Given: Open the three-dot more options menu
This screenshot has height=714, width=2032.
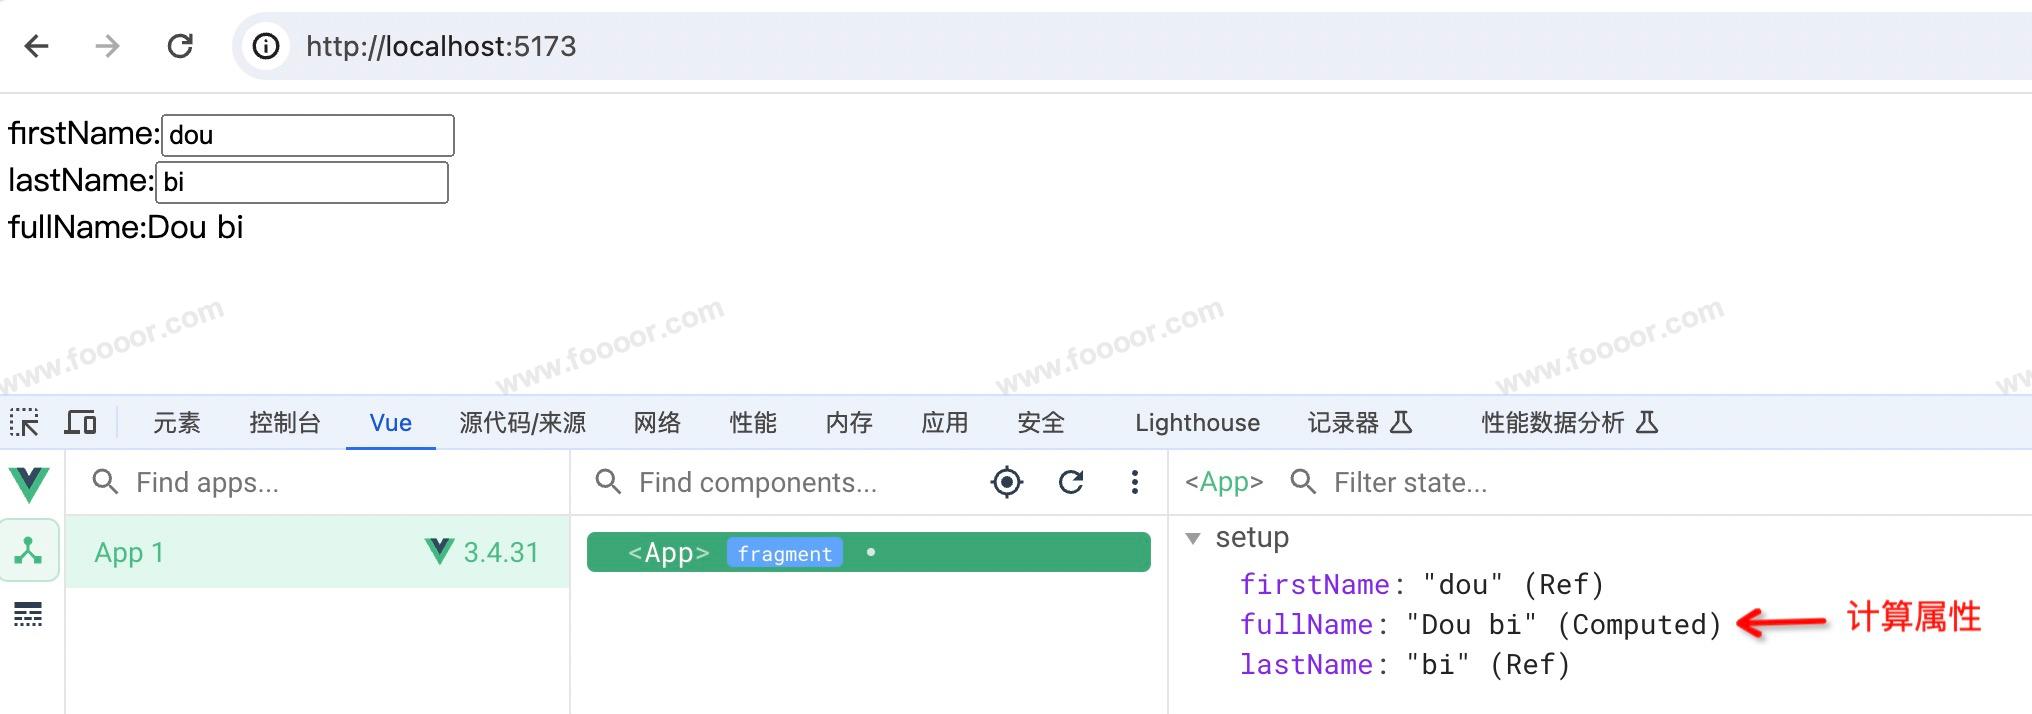Looking at the screenshot, I should pos(1134,483).
